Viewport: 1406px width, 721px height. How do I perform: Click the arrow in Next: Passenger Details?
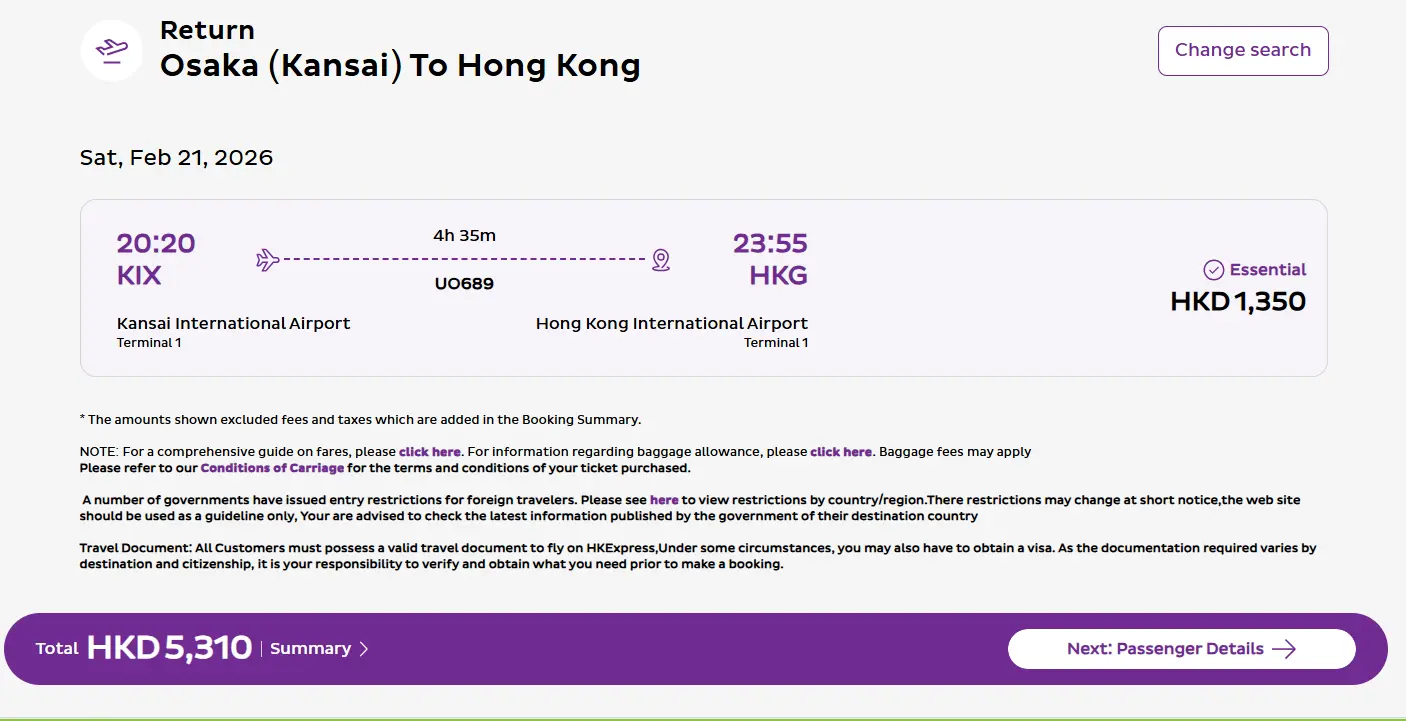tap(1284, 649)
